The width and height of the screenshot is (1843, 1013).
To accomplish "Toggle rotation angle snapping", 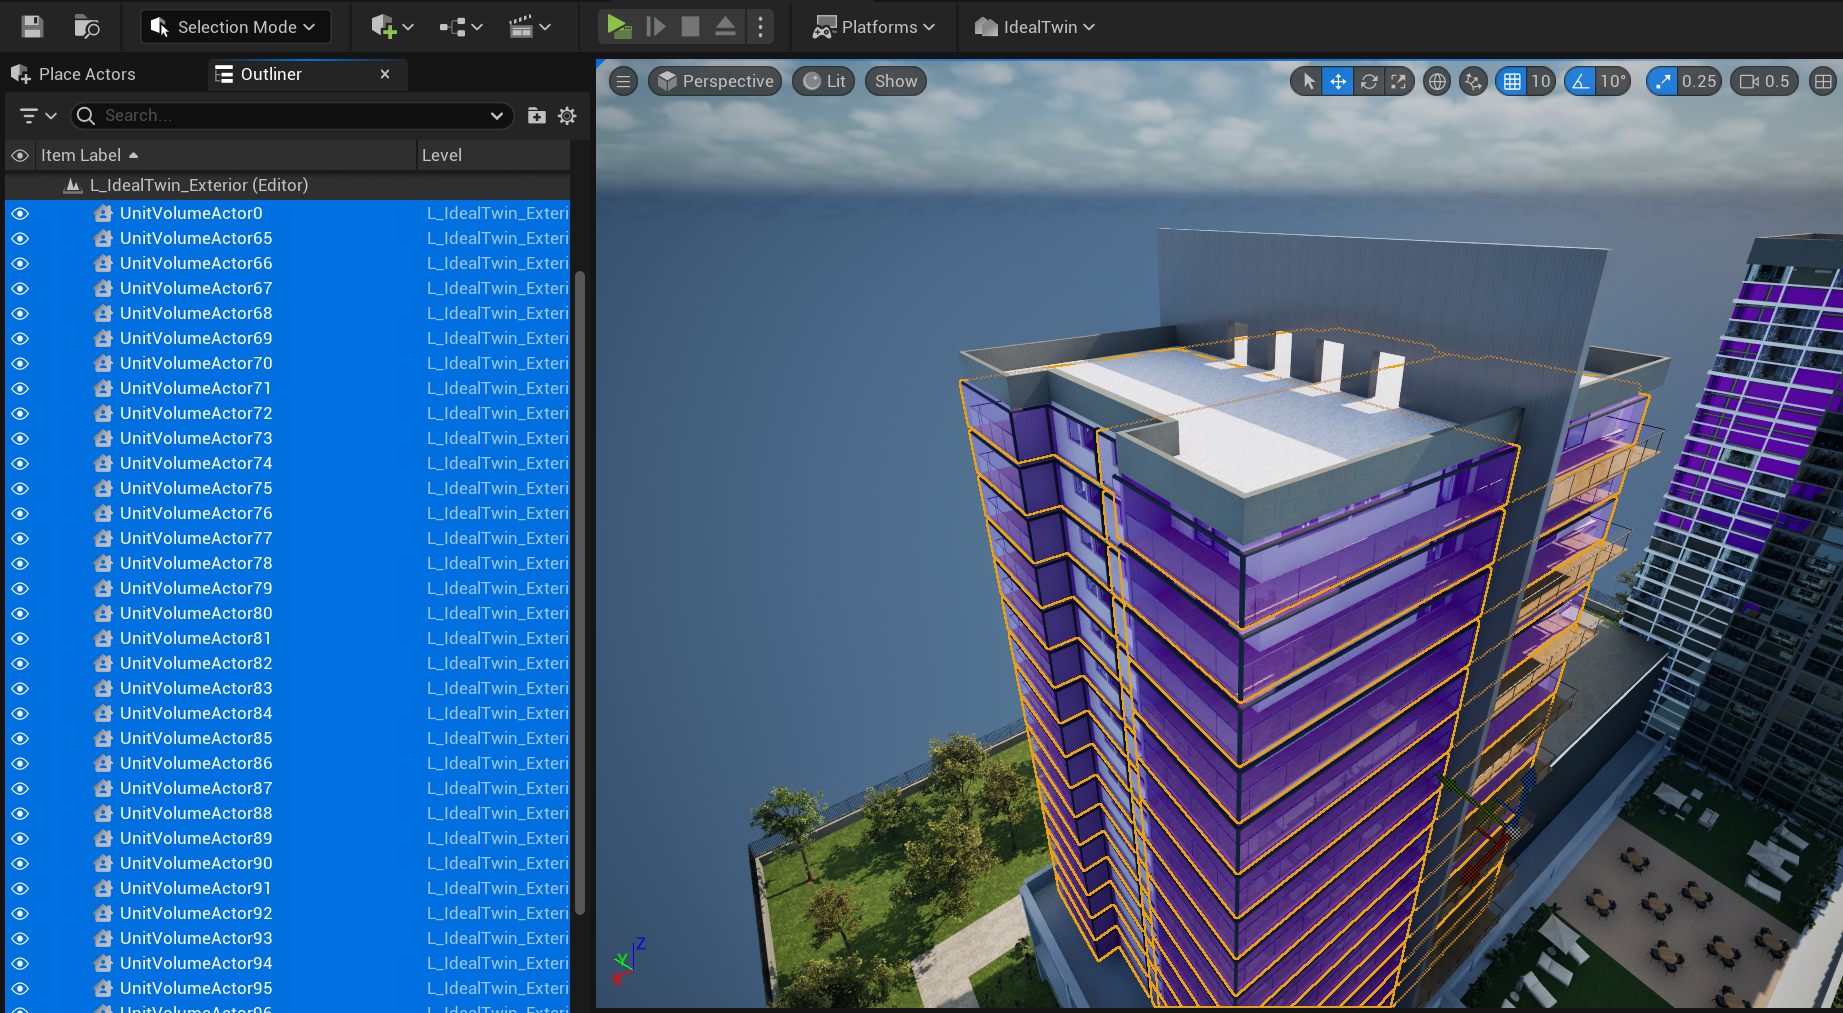I will tap(1581, 82).
